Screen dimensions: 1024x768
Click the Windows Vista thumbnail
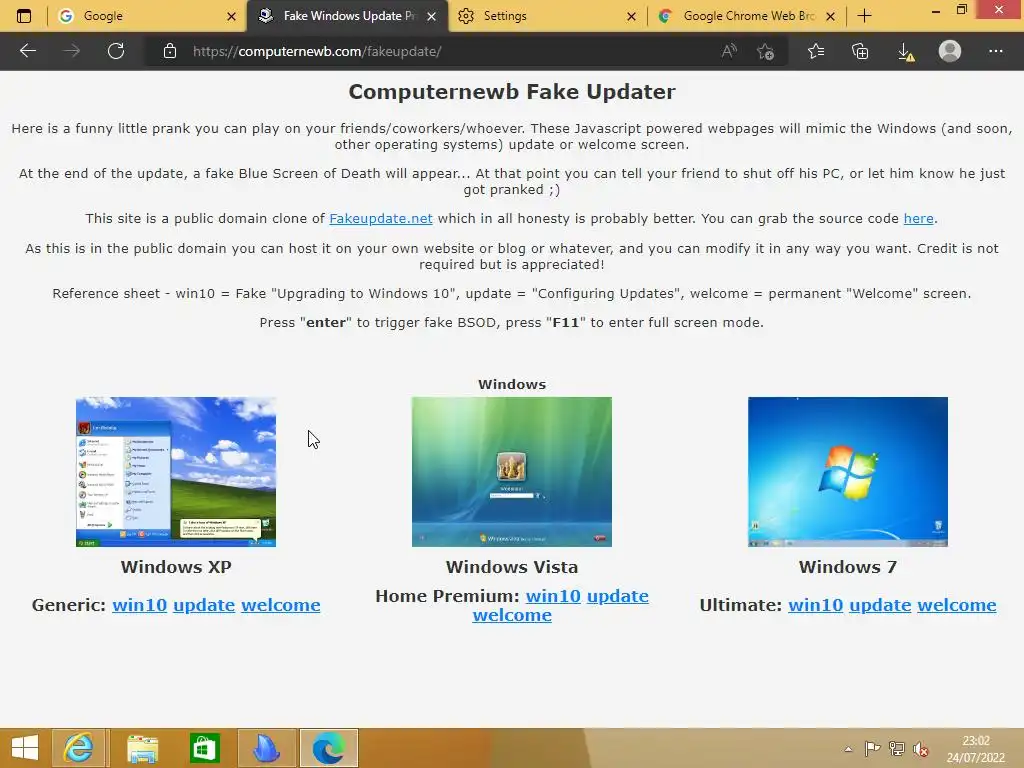511,472
